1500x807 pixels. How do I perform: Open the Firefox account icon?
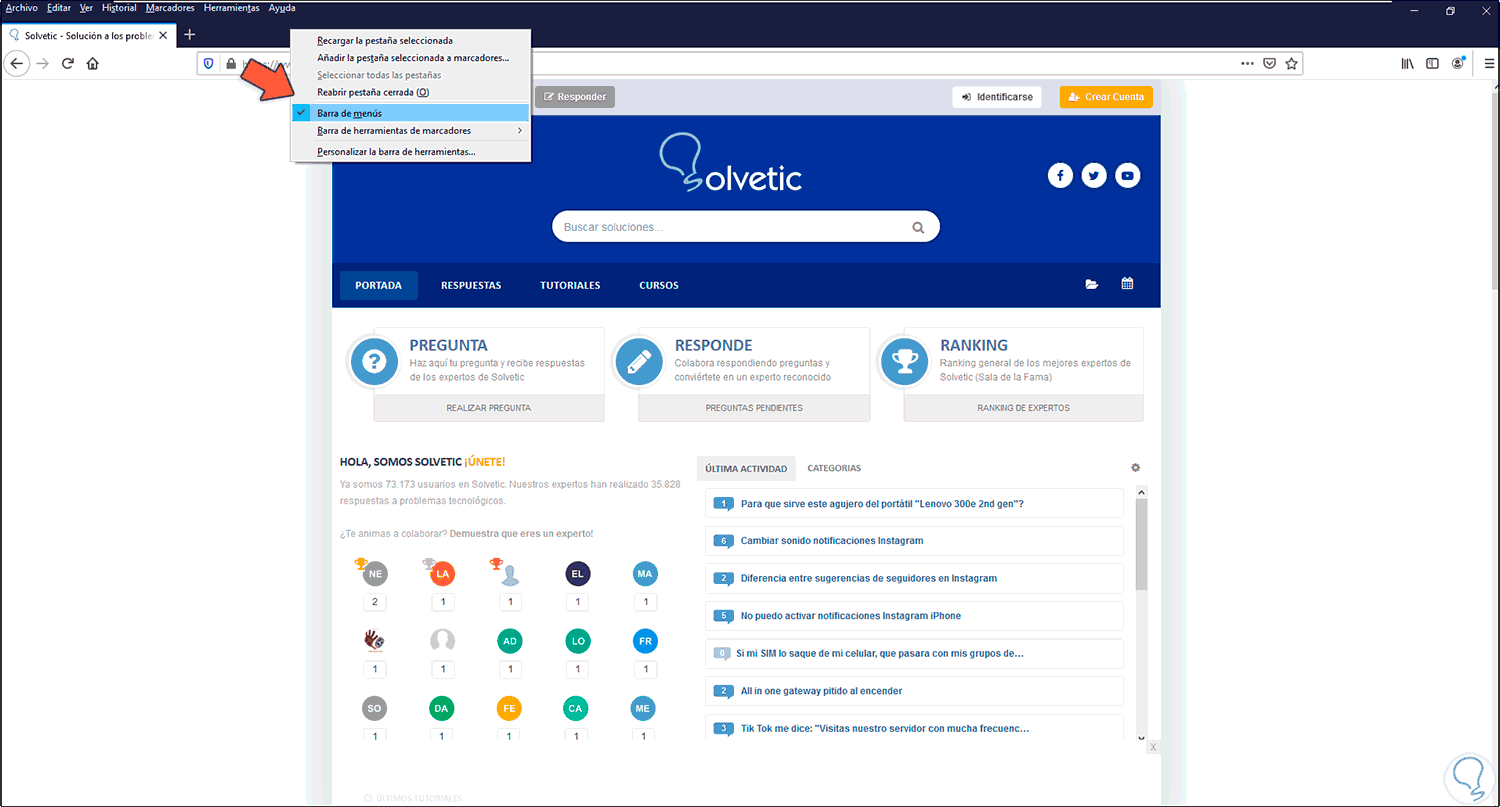click(1458, 63)
